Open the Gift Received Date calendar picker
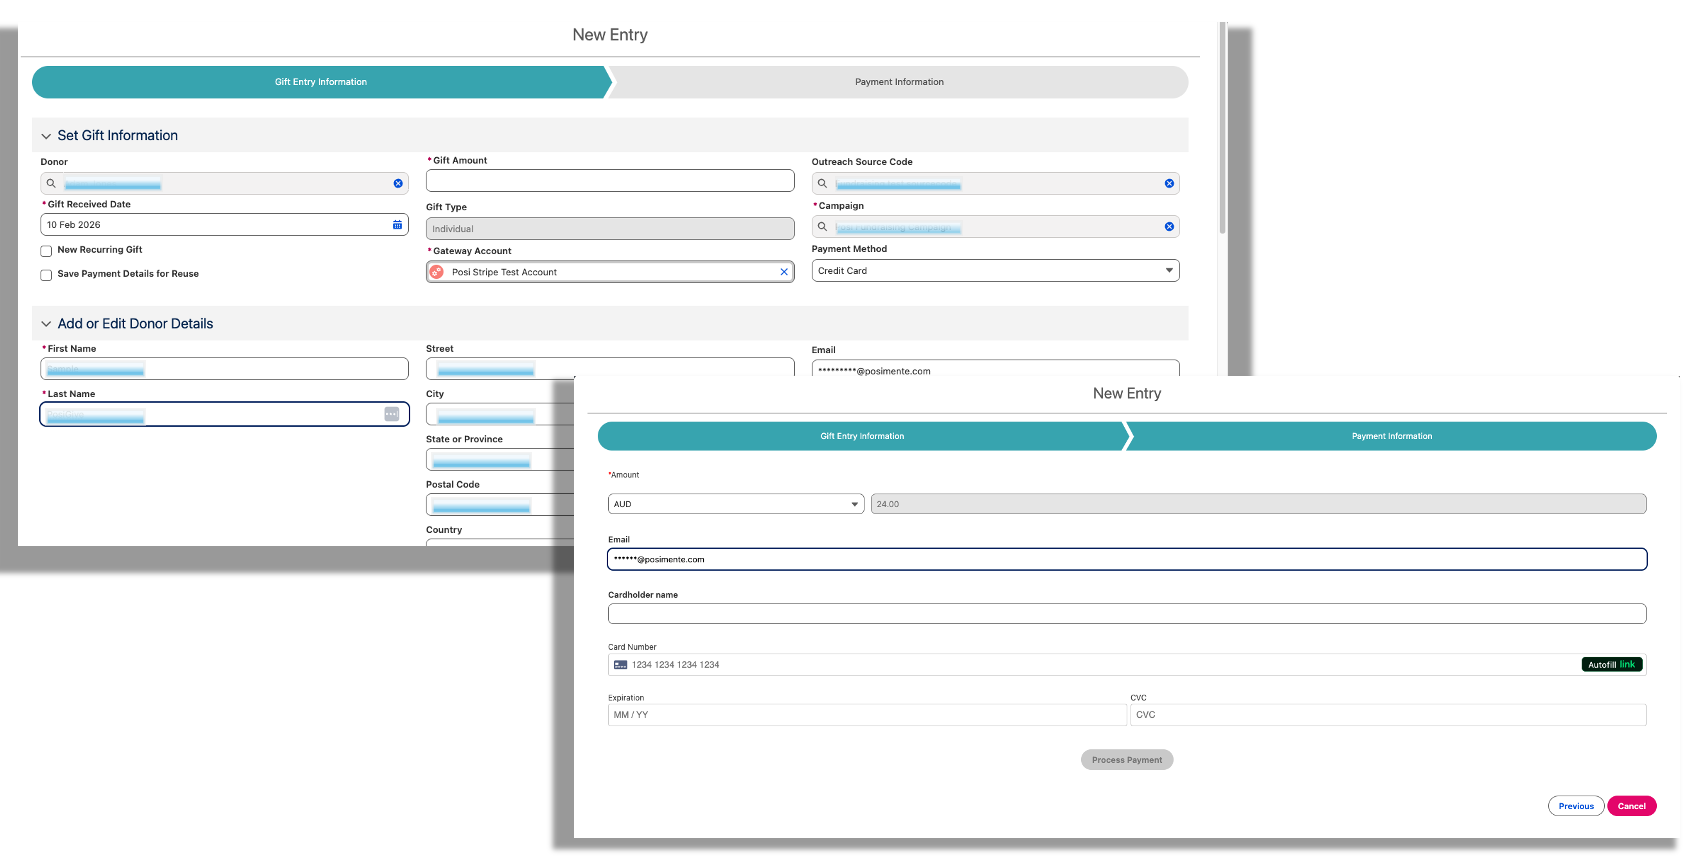The height and width of the screenshot is (868, 1700). [x=397, y=225]
